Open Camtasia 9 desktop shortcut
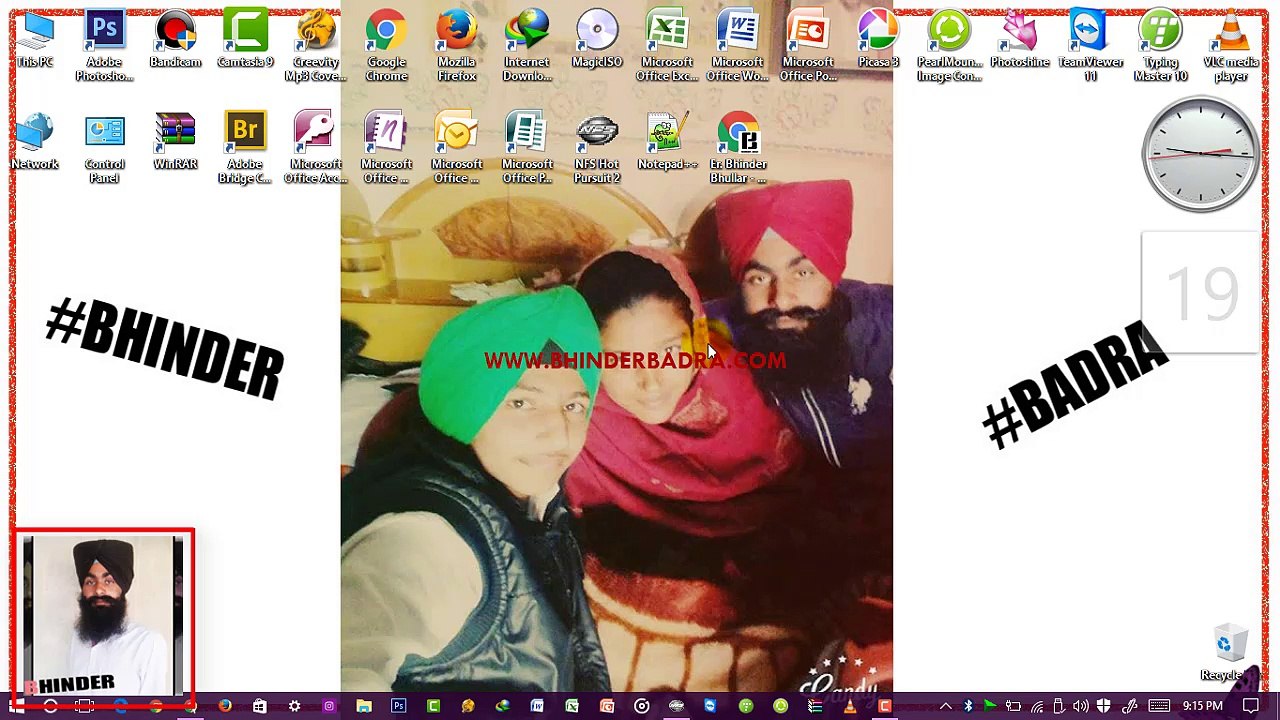Image resolution: width=1280 pixels, height=720 pixels. 245,40
